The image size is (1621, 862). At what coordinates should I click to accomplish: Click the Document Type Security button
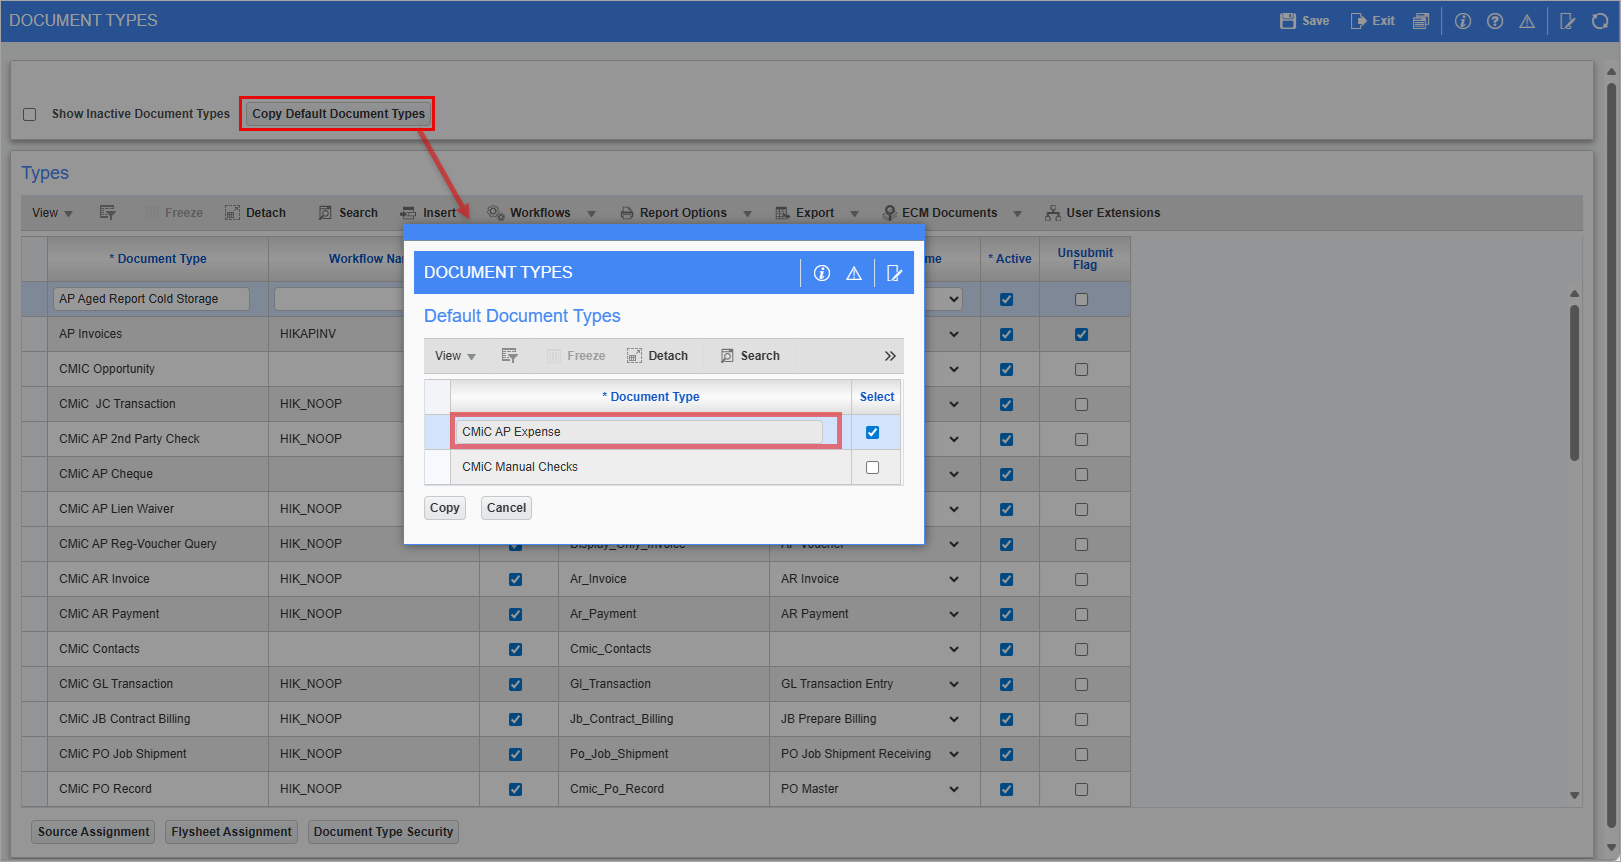point(383,832)
